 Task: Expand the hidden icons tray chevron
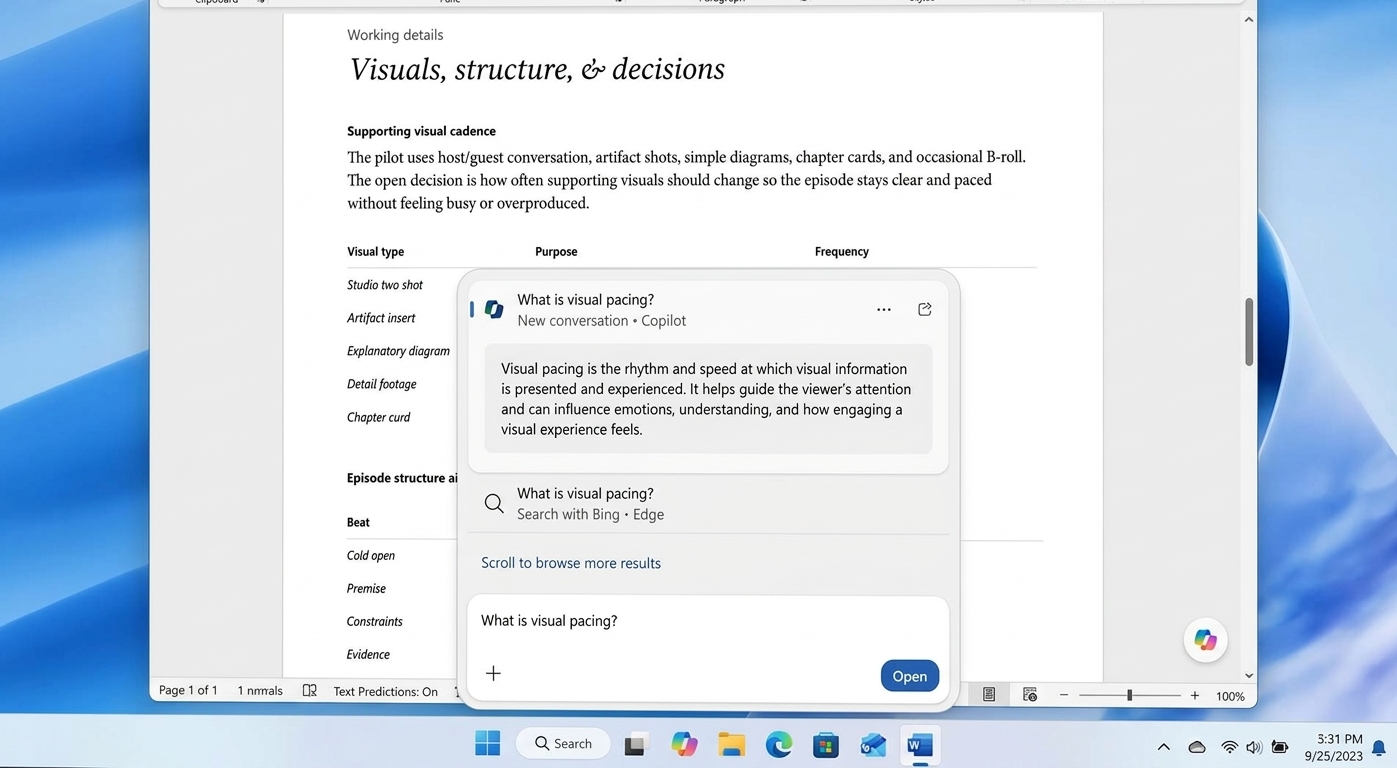pyautogui.click(x=1164, y=747)
